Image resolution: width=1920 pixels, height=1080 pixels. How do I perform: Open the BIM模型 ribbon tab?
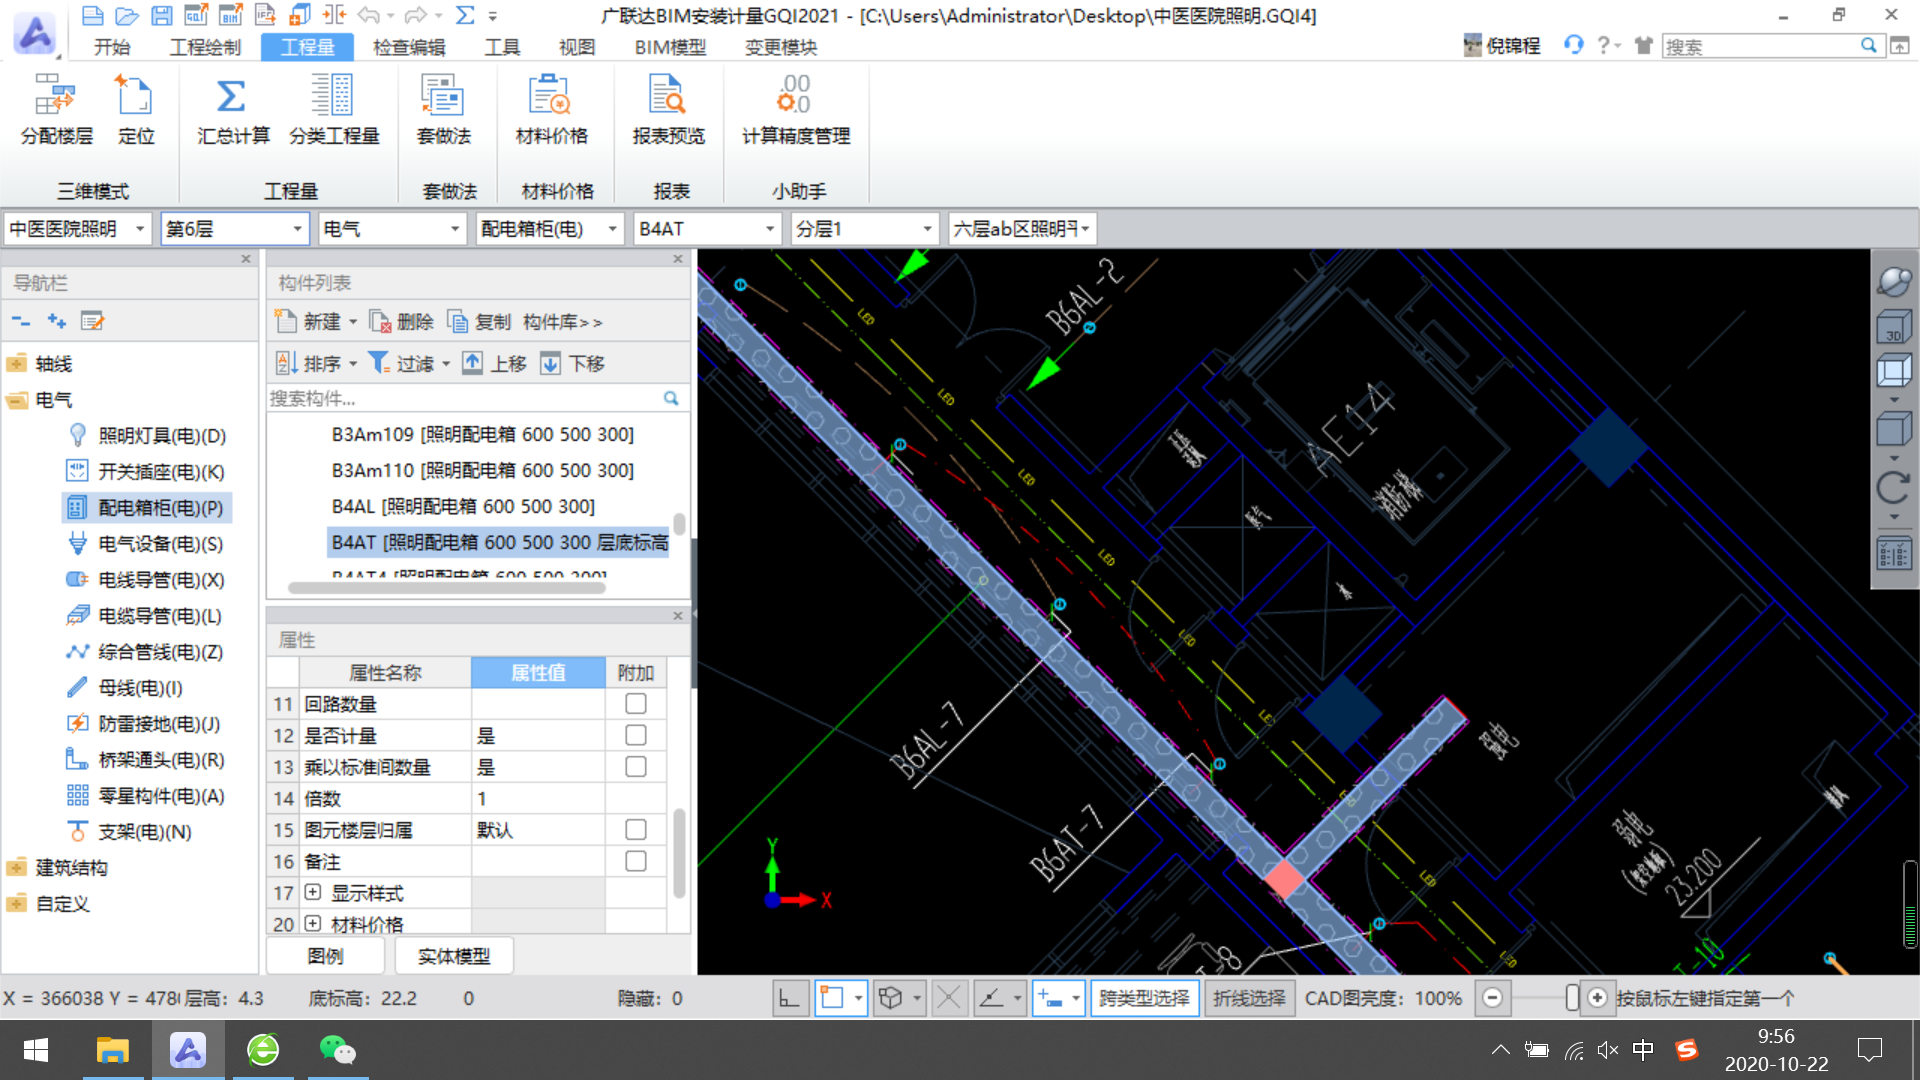tap(670, 47)
